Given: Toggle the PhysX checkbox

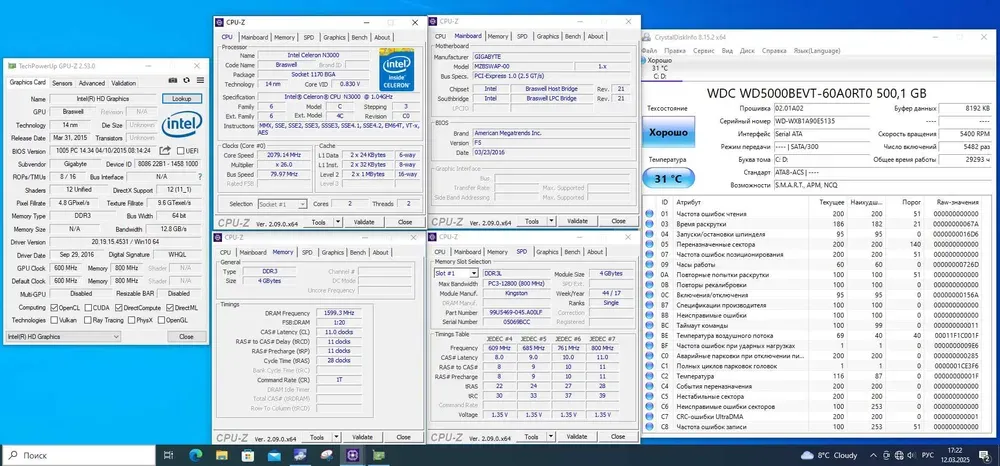Looking at the screenshot, I should tap(132, 320).
